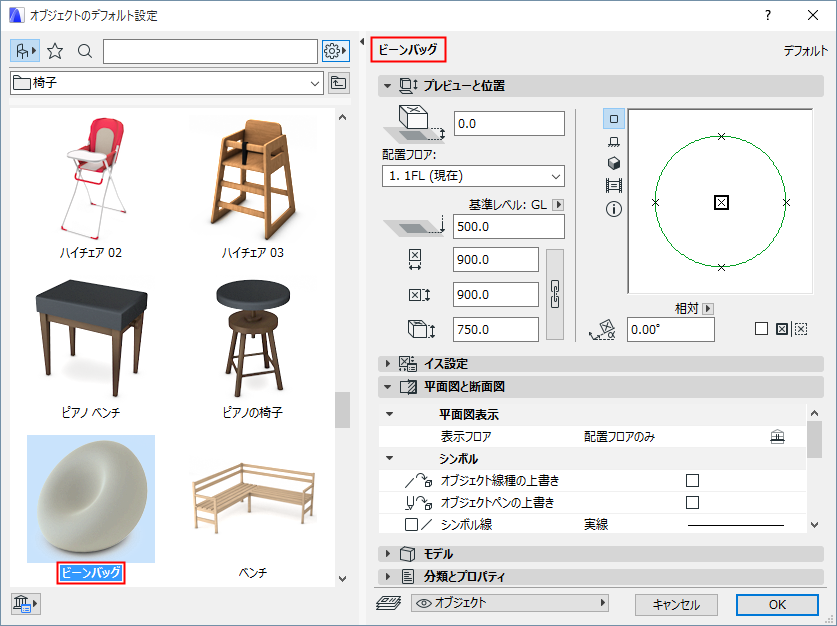Image resolution: width=837 pixels, height=626 pixels.
Task: Open the オブジェクト layer dropdown
Action: [x=510, y=603]
